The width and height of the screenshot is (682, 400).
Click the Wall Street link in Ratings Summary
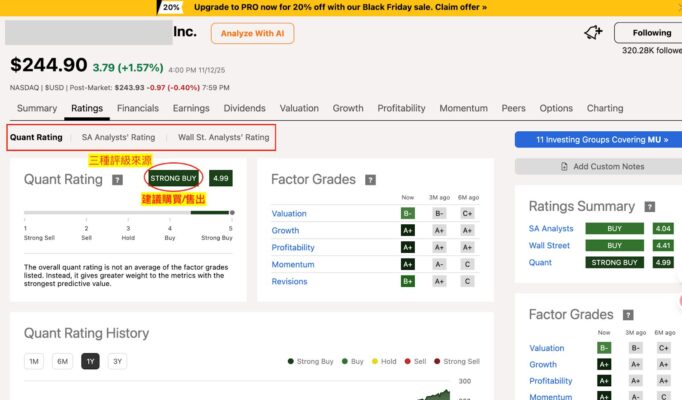[x=549, y=245]
